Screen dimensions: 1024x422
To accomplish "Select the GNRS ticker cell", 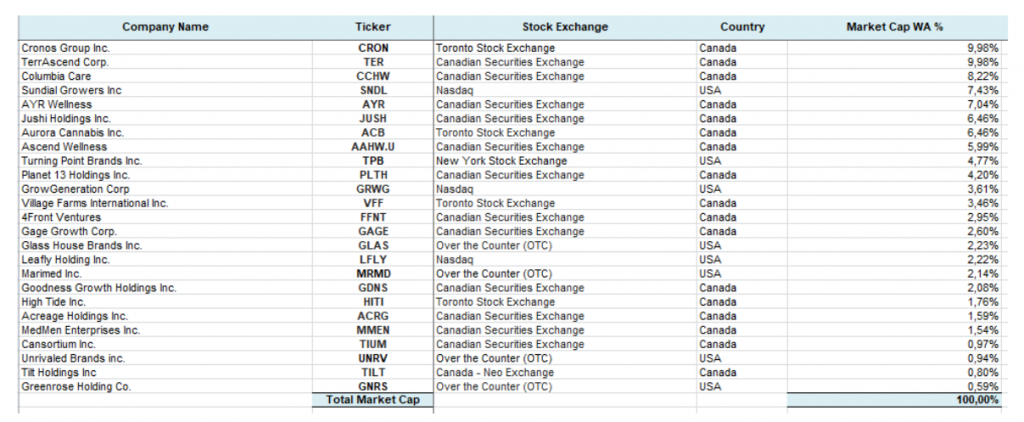I will pyautogui.click(x=373, y=387).
